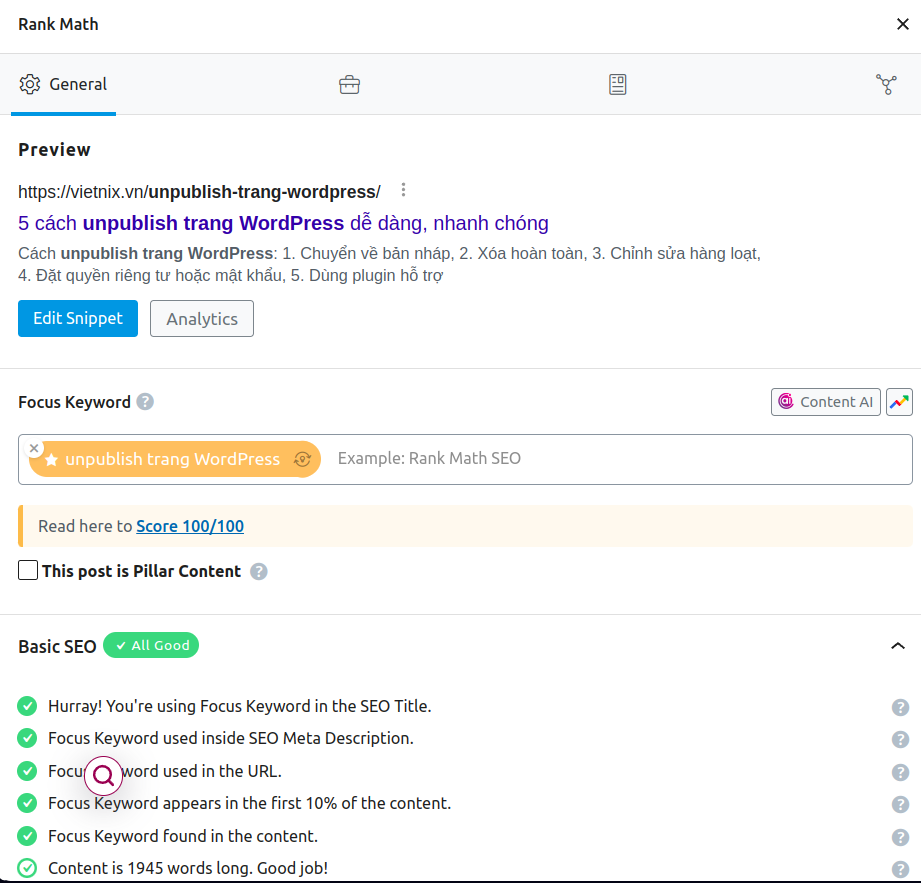The image size is (921, 883).
Task: Open the snippet preview three-dot options menu
Action: coord(403,190)
